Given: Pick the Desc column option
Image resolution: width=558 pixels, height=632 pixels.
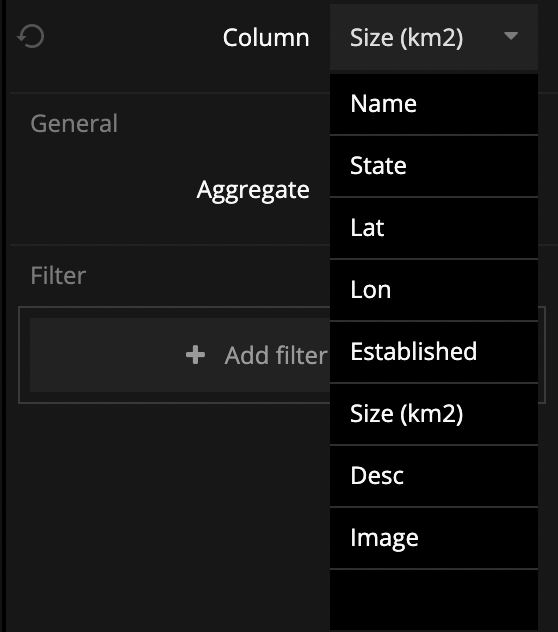Looking at the screenshot, I should pyautogui.click(x=434, y=476).
